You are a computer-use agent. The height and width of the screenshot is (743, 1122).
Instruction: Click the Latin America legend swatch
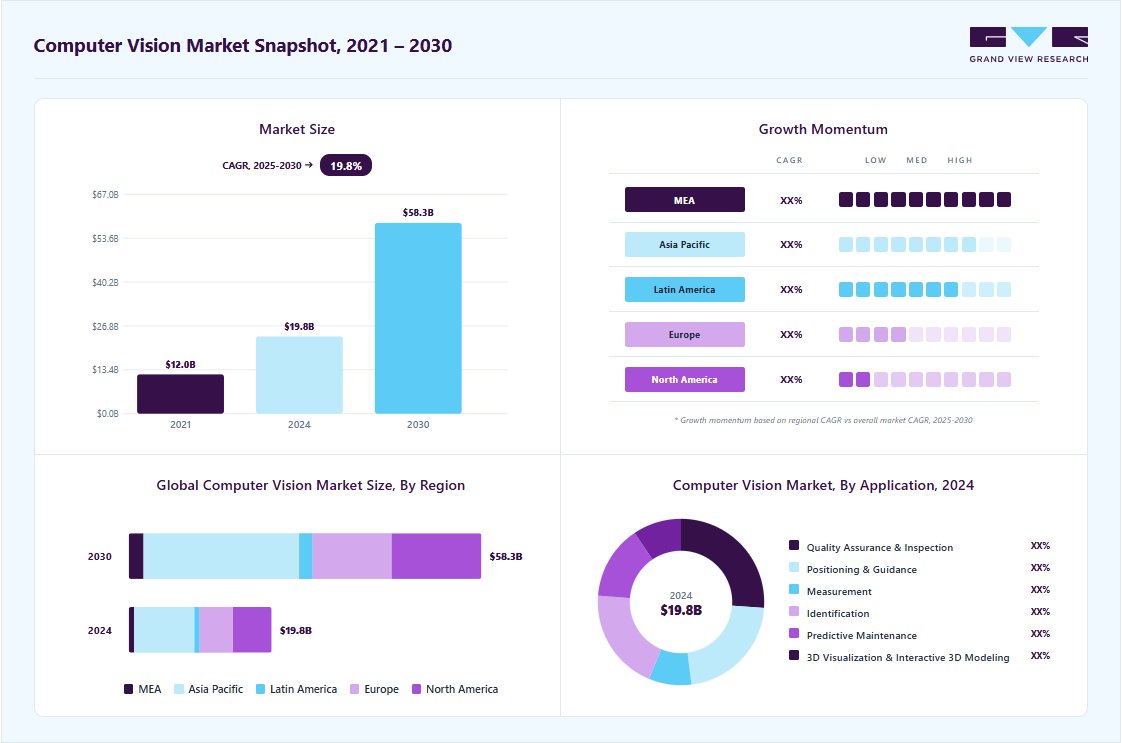click(260, 689)
